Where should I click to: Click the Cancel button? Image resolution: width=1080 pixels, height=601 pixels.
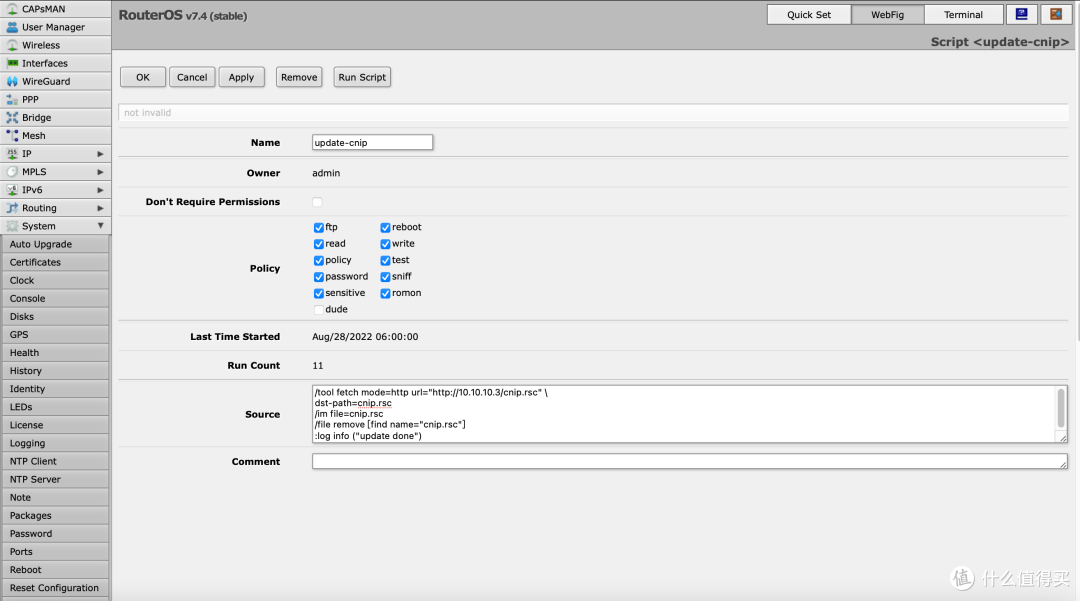tap(191, 77)
